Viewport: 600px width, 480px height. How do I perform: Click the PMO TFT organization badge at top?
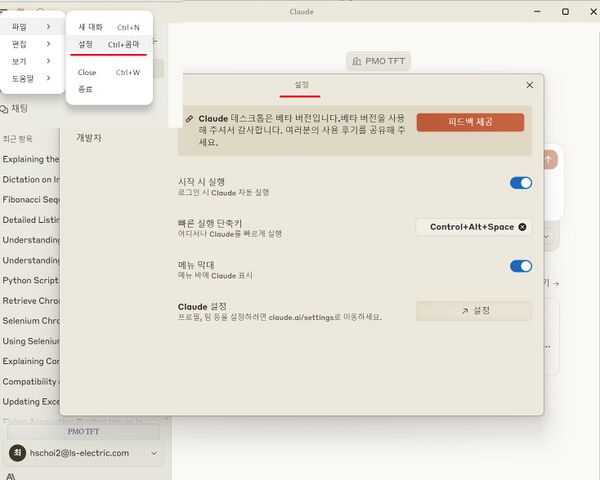click(x=378, y=62)
